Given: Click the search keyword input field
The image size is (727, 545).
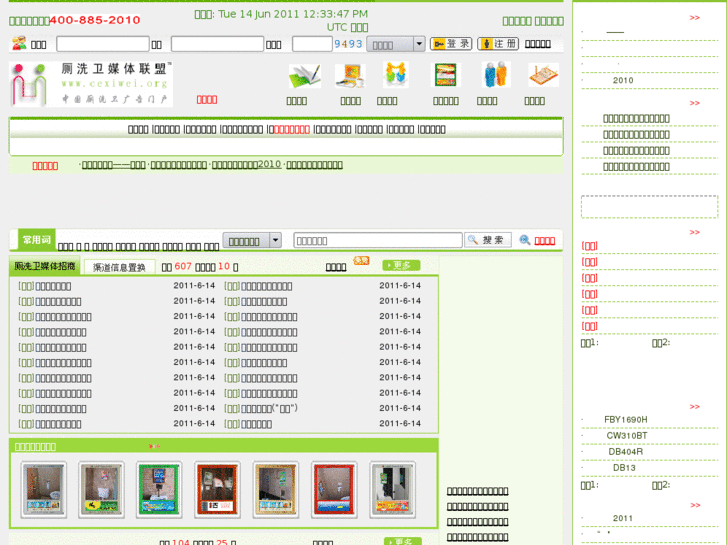Looking at the screenshot, I should (x=377, y=240).
